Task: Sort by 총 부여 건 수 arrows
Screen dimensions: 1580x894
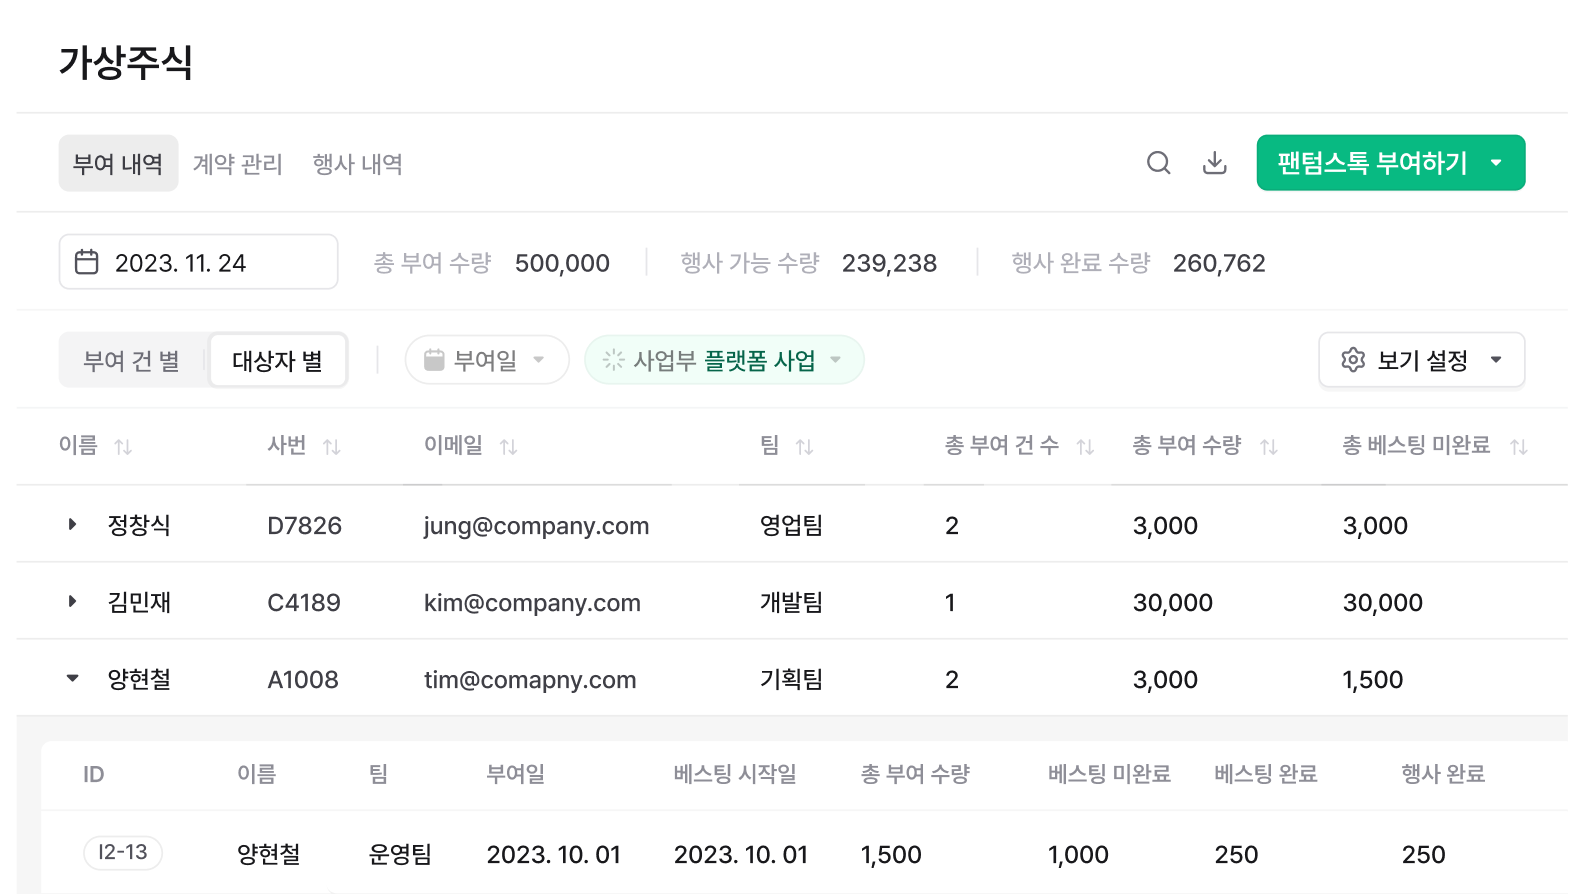Action: tap(1085, 447)
